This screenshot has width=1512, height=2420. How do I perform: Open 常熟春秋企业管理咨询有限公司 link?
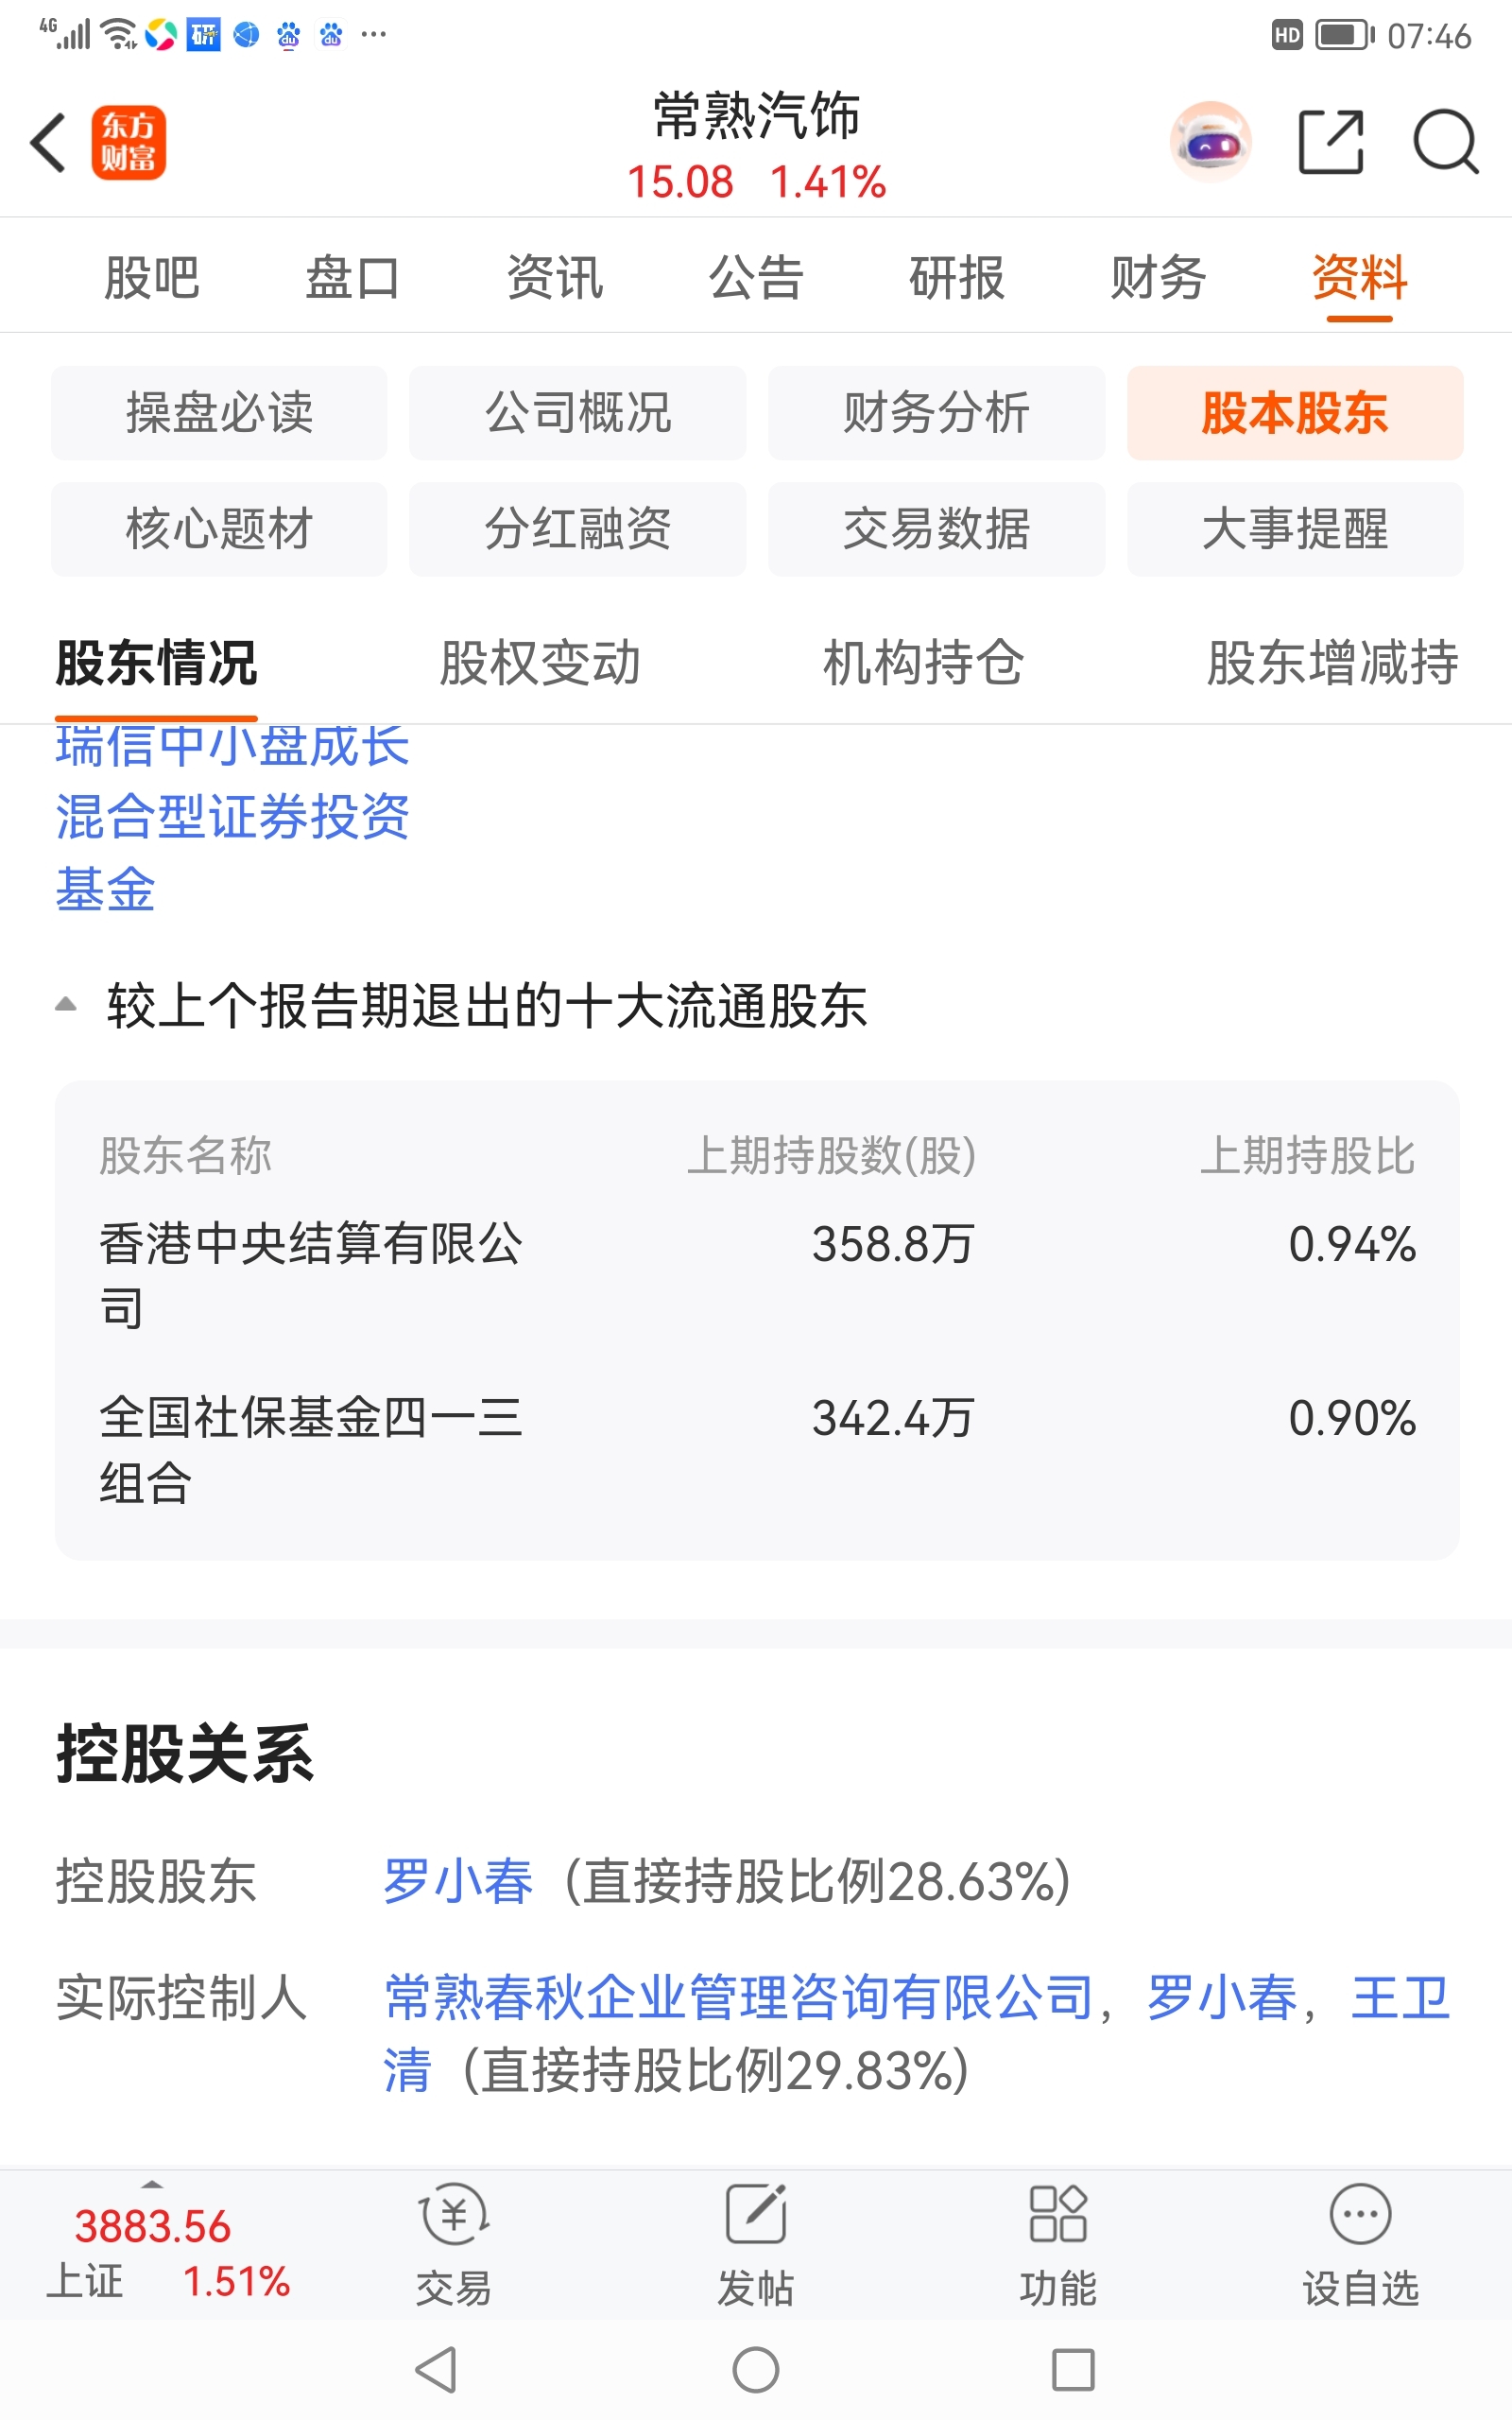pyautogui.click(x=739, y=1997)
